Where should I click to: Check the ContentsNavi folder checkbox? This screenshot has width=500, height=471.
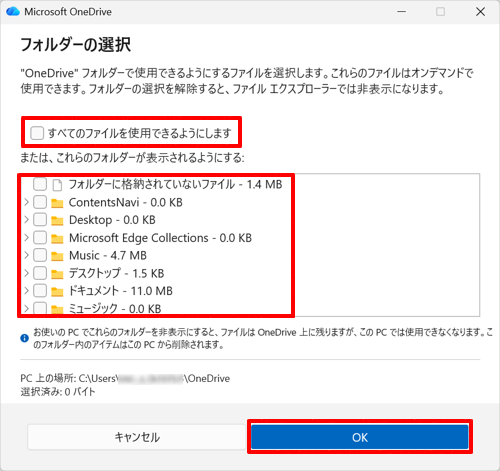pyautogui.click(x=40, y=202)
